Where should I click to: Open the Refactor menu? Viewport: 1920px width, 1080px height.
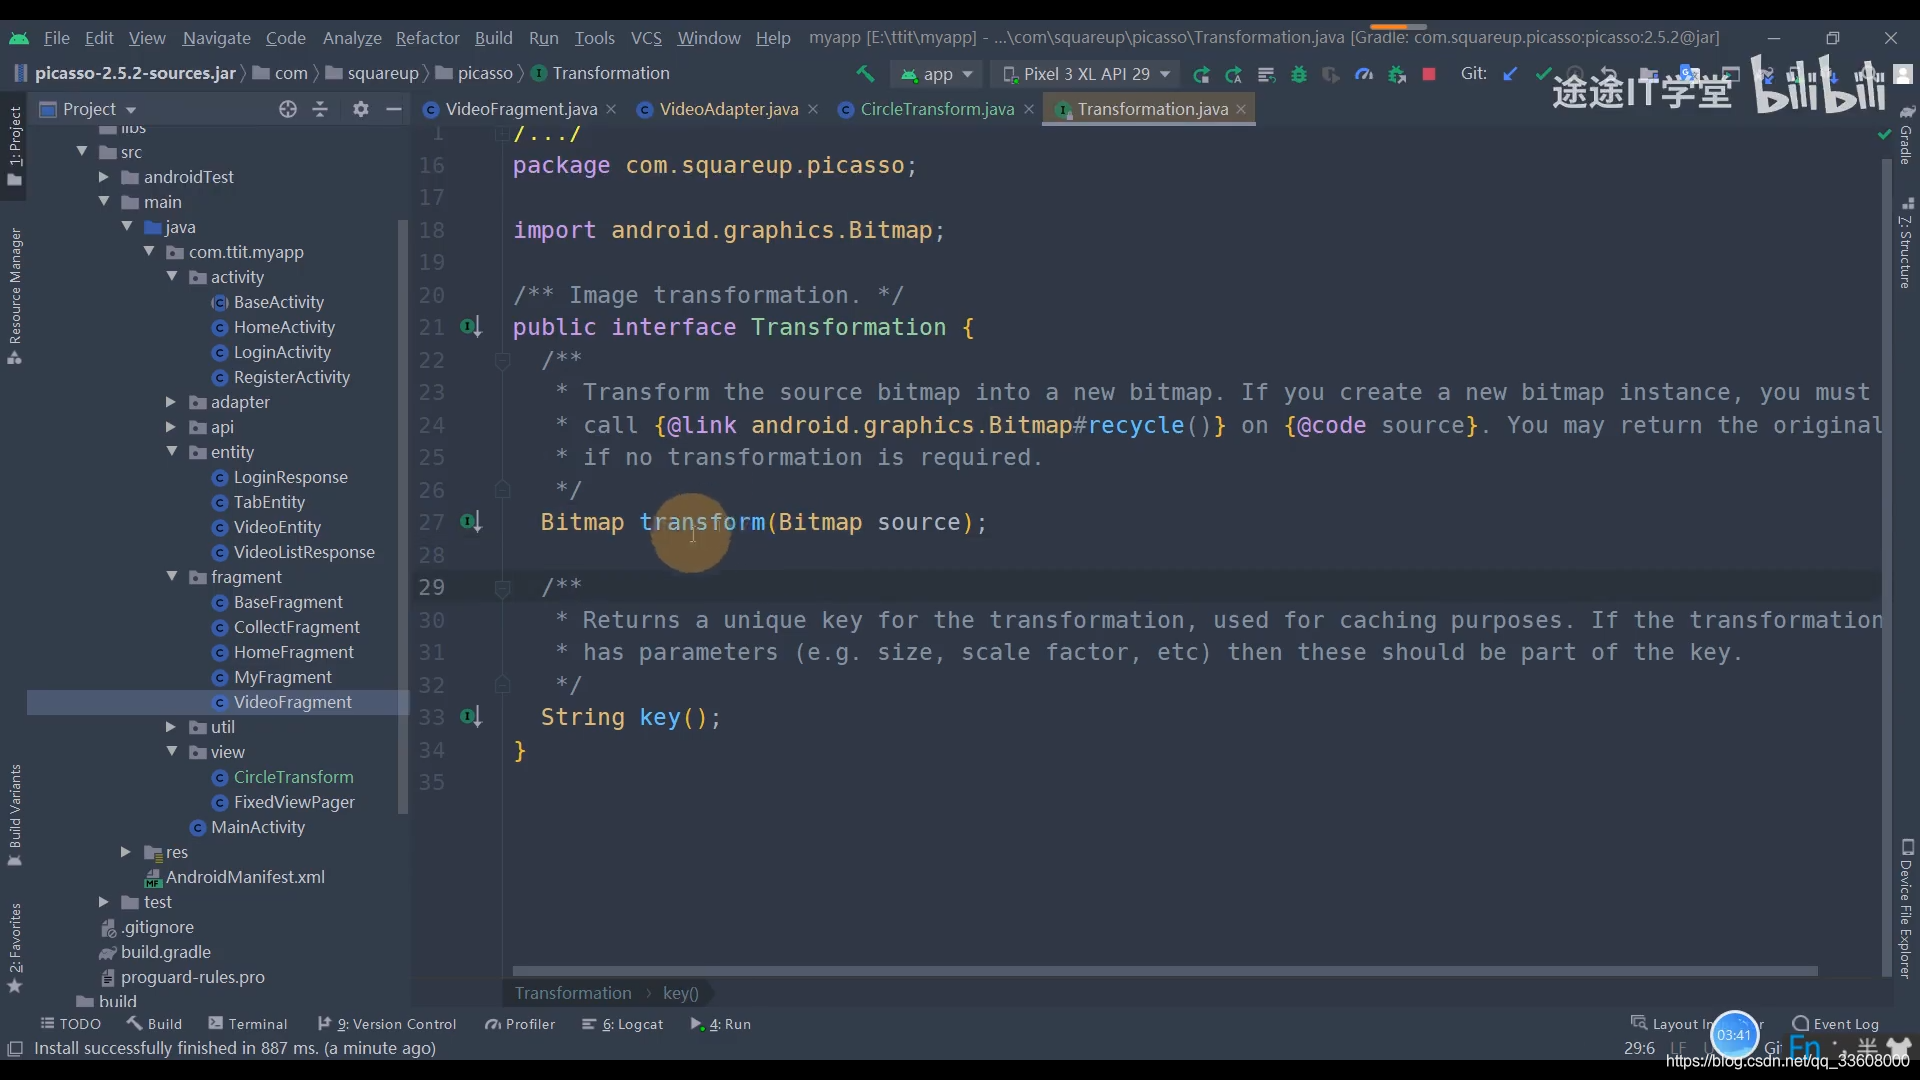tap(427, 37)
